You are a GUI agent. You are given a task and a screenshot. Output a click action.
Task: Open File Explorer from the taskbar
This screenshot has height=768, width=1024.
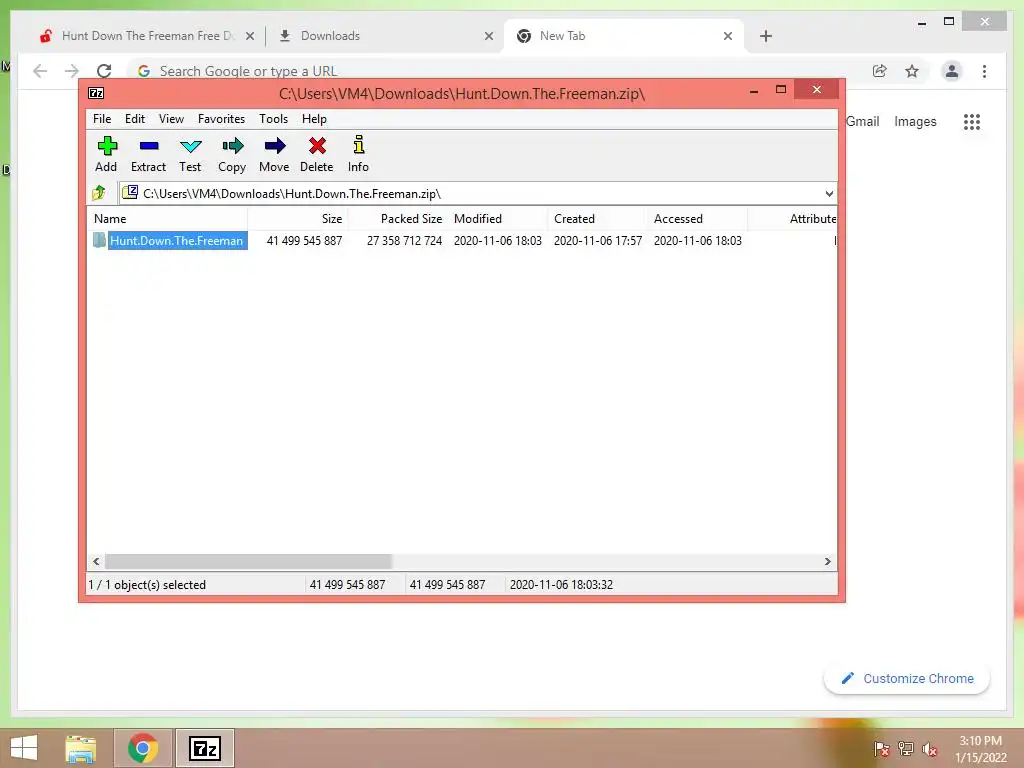[x=80, y=748]
